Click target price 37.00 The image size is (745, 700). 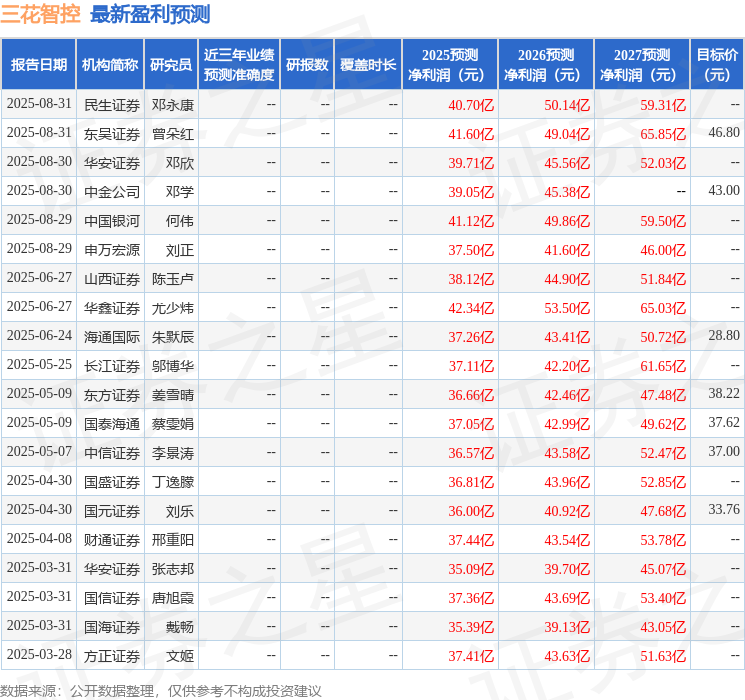(x=724, y=451)
